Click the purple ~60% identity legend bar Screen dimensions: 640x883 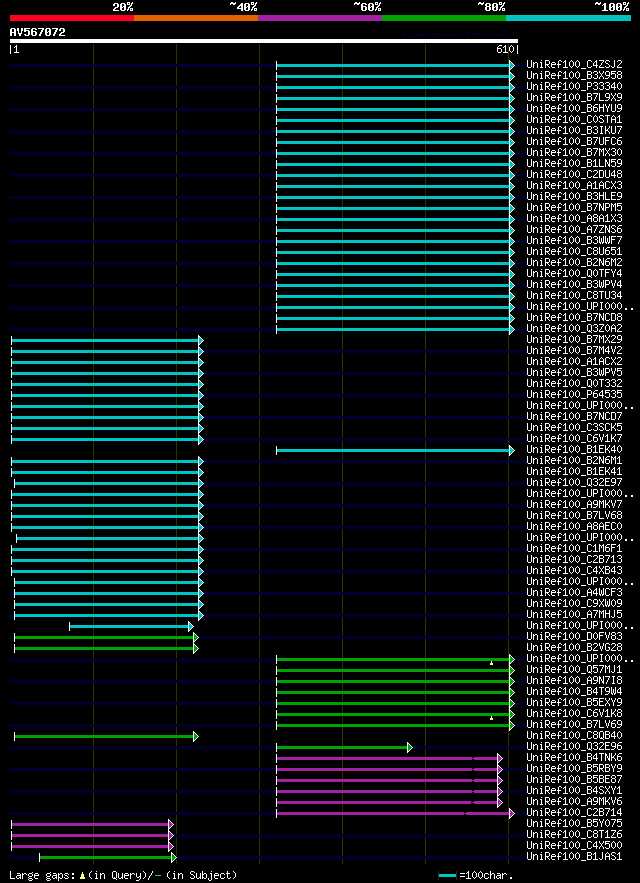pos(320,18)
